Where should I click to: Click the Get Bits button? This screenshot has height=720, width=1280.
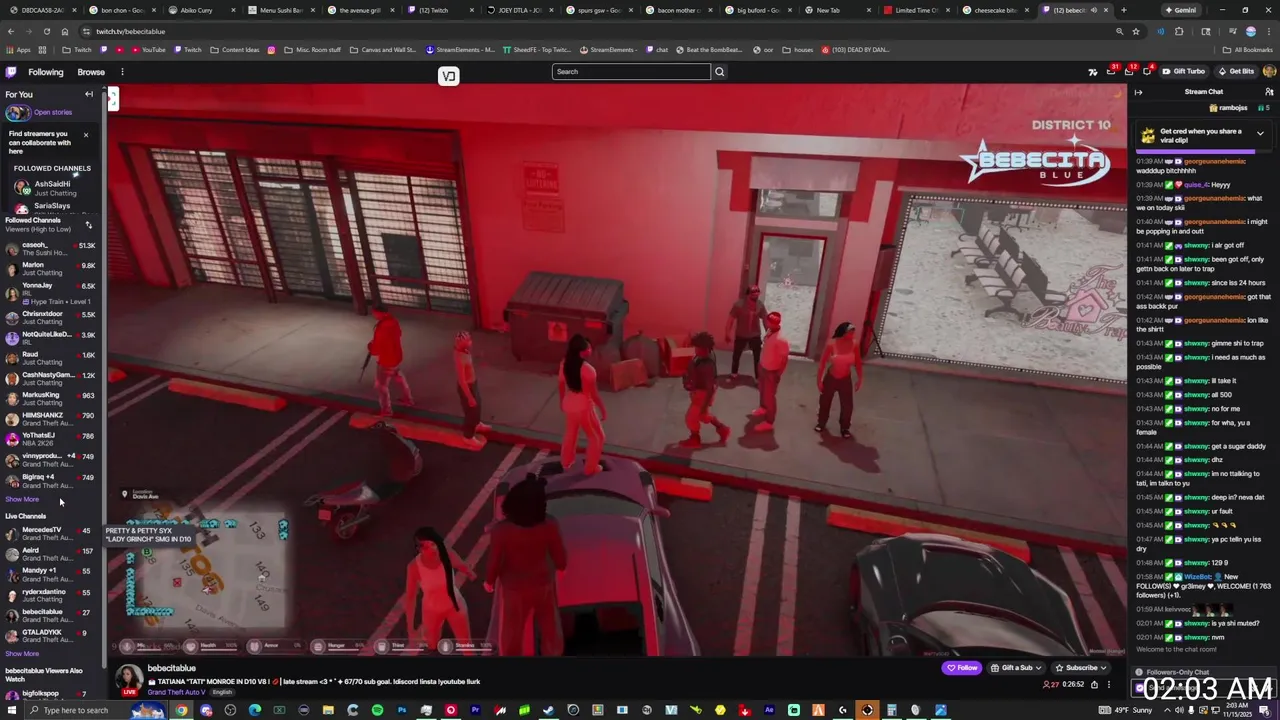(x=1236, y=72)
